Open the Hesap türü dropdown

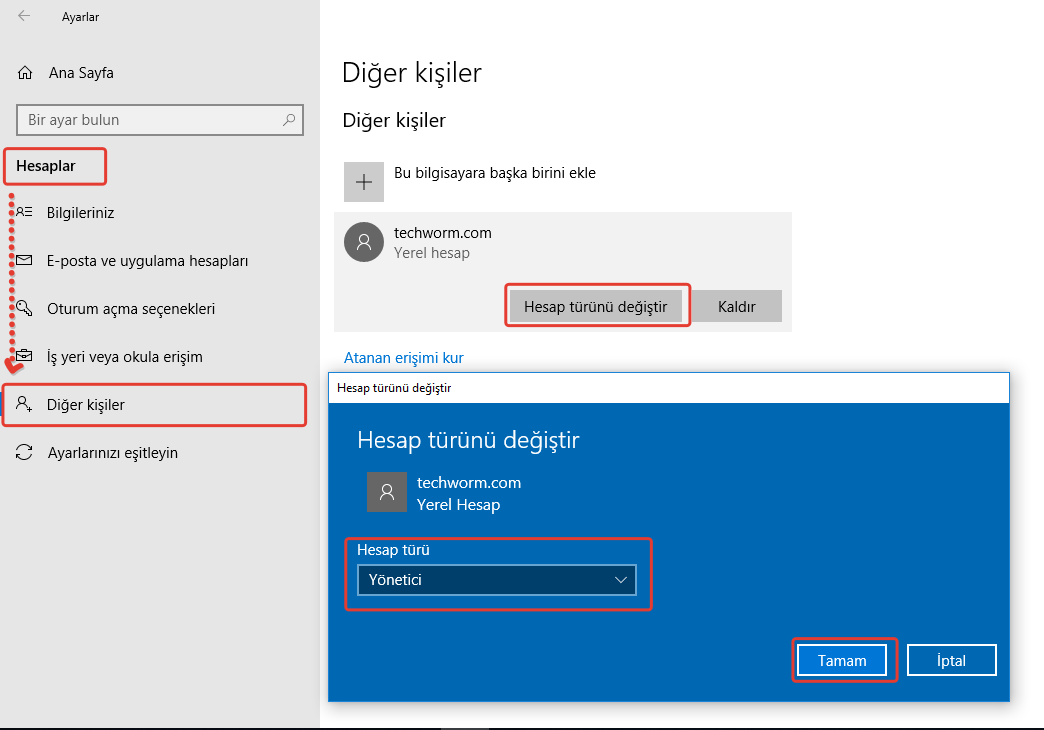[x=496, y=580]
